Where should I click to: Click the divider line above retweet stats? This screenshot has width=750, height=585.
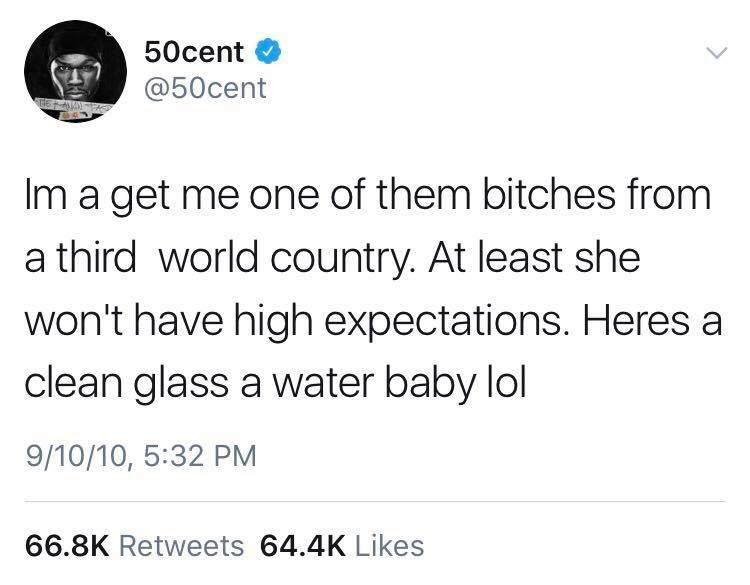coord(375,501)
